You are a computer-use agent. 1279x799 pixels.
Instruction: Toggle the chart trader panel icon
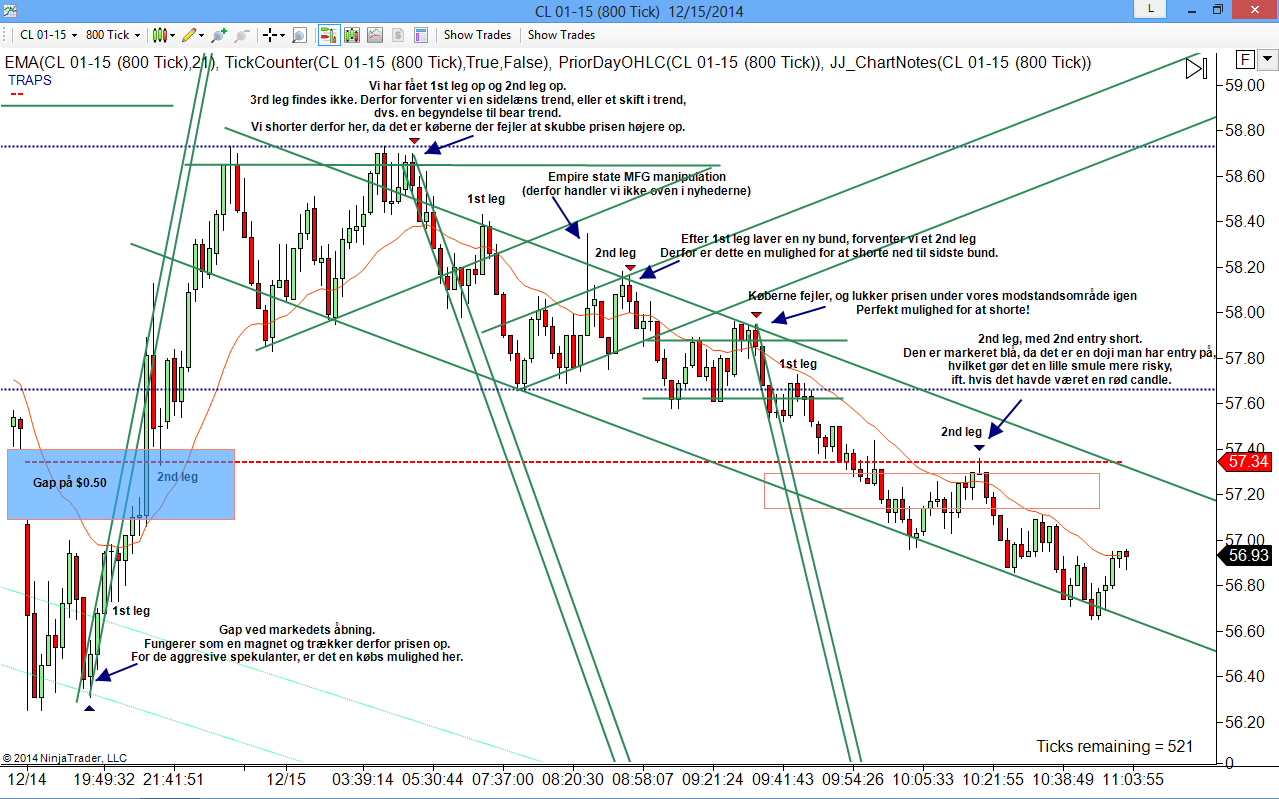(329, 35)
